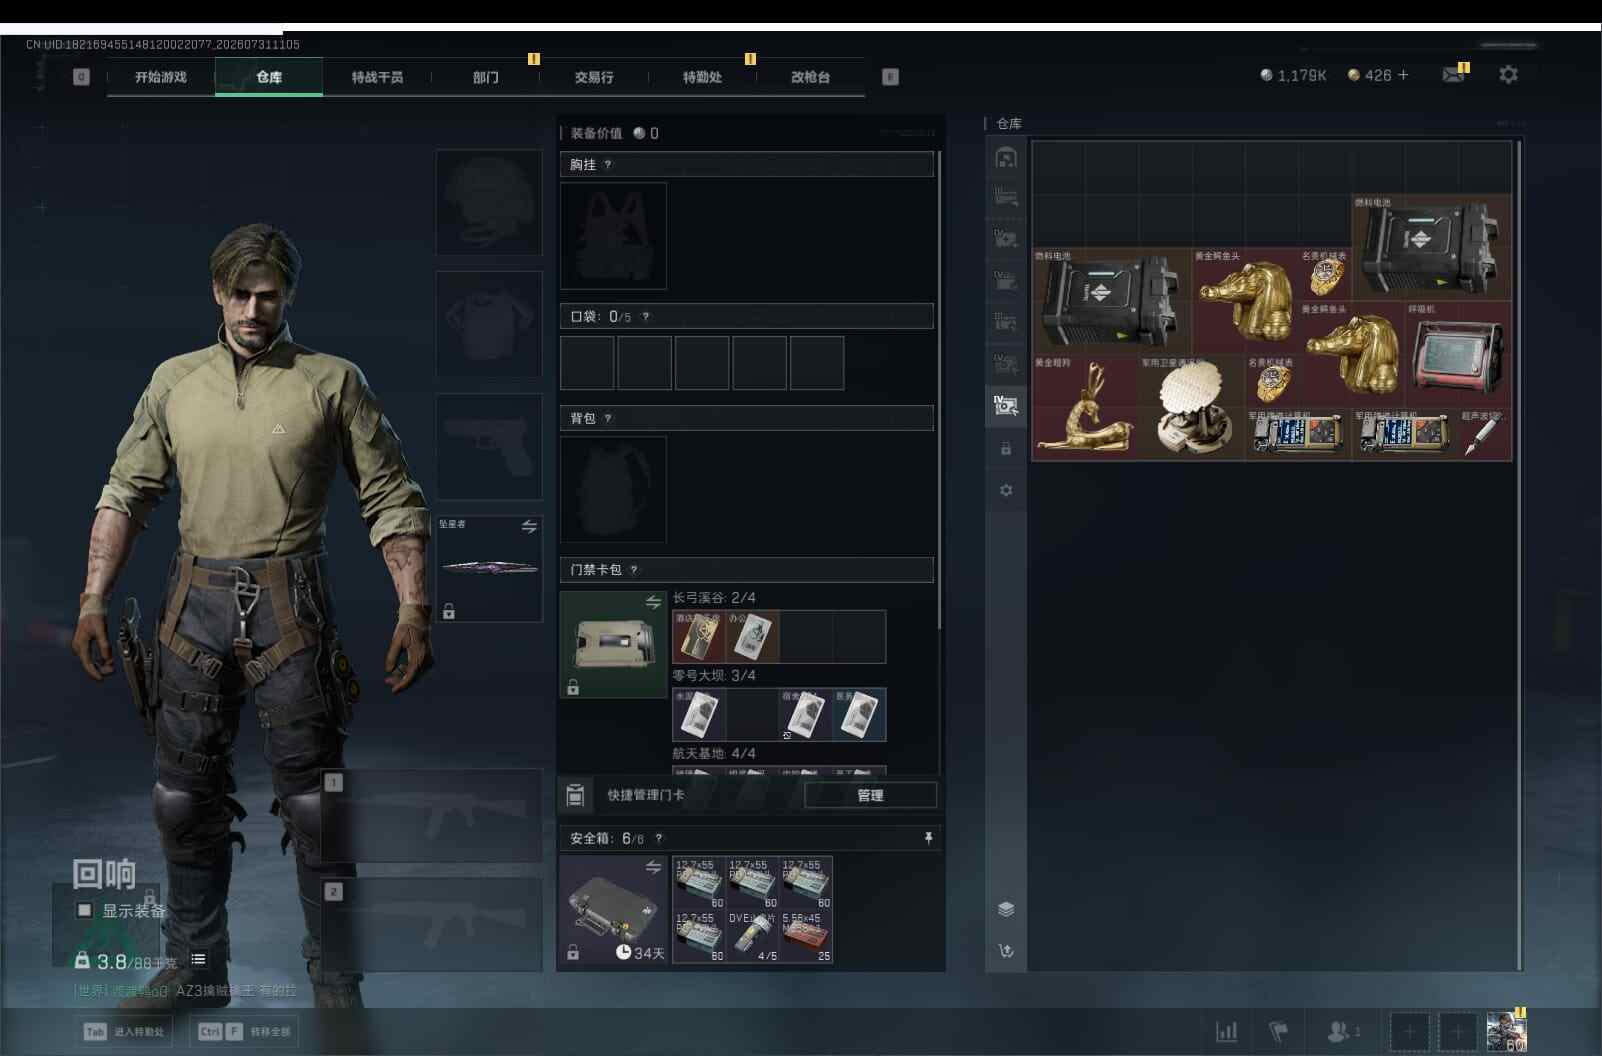Click the stack layers icon in 仓库 sidebar
The width and height of the screenshot is (1602, 1056).
coord(1006,909)
